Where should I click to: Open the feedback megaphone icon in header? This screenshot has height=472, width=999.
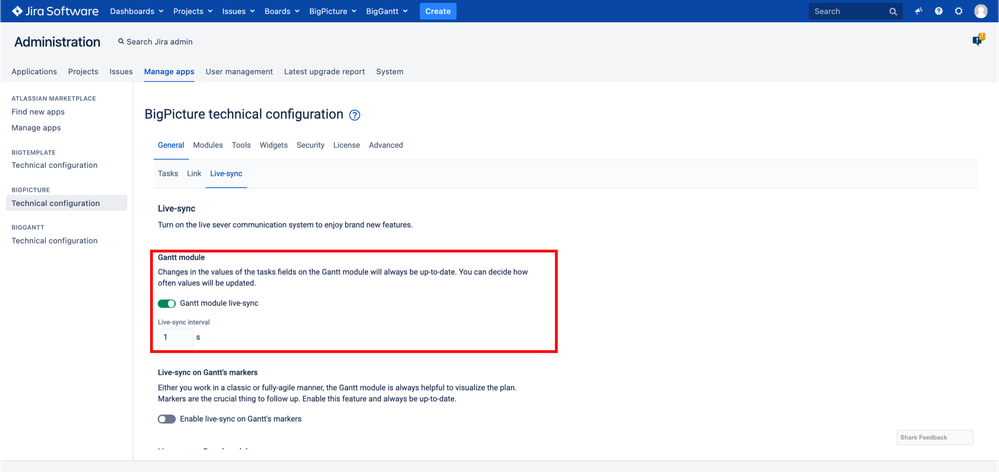click(x=919, y=11)
